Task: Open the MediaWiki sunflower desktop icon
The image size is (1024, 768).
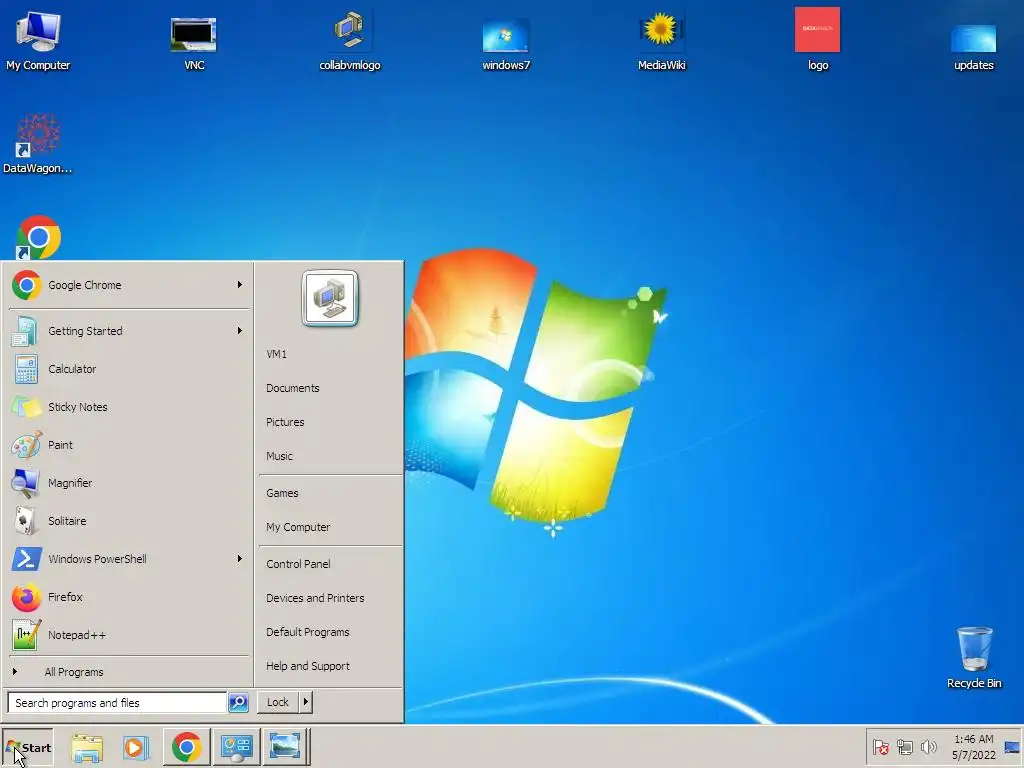Action: [661, 41]
